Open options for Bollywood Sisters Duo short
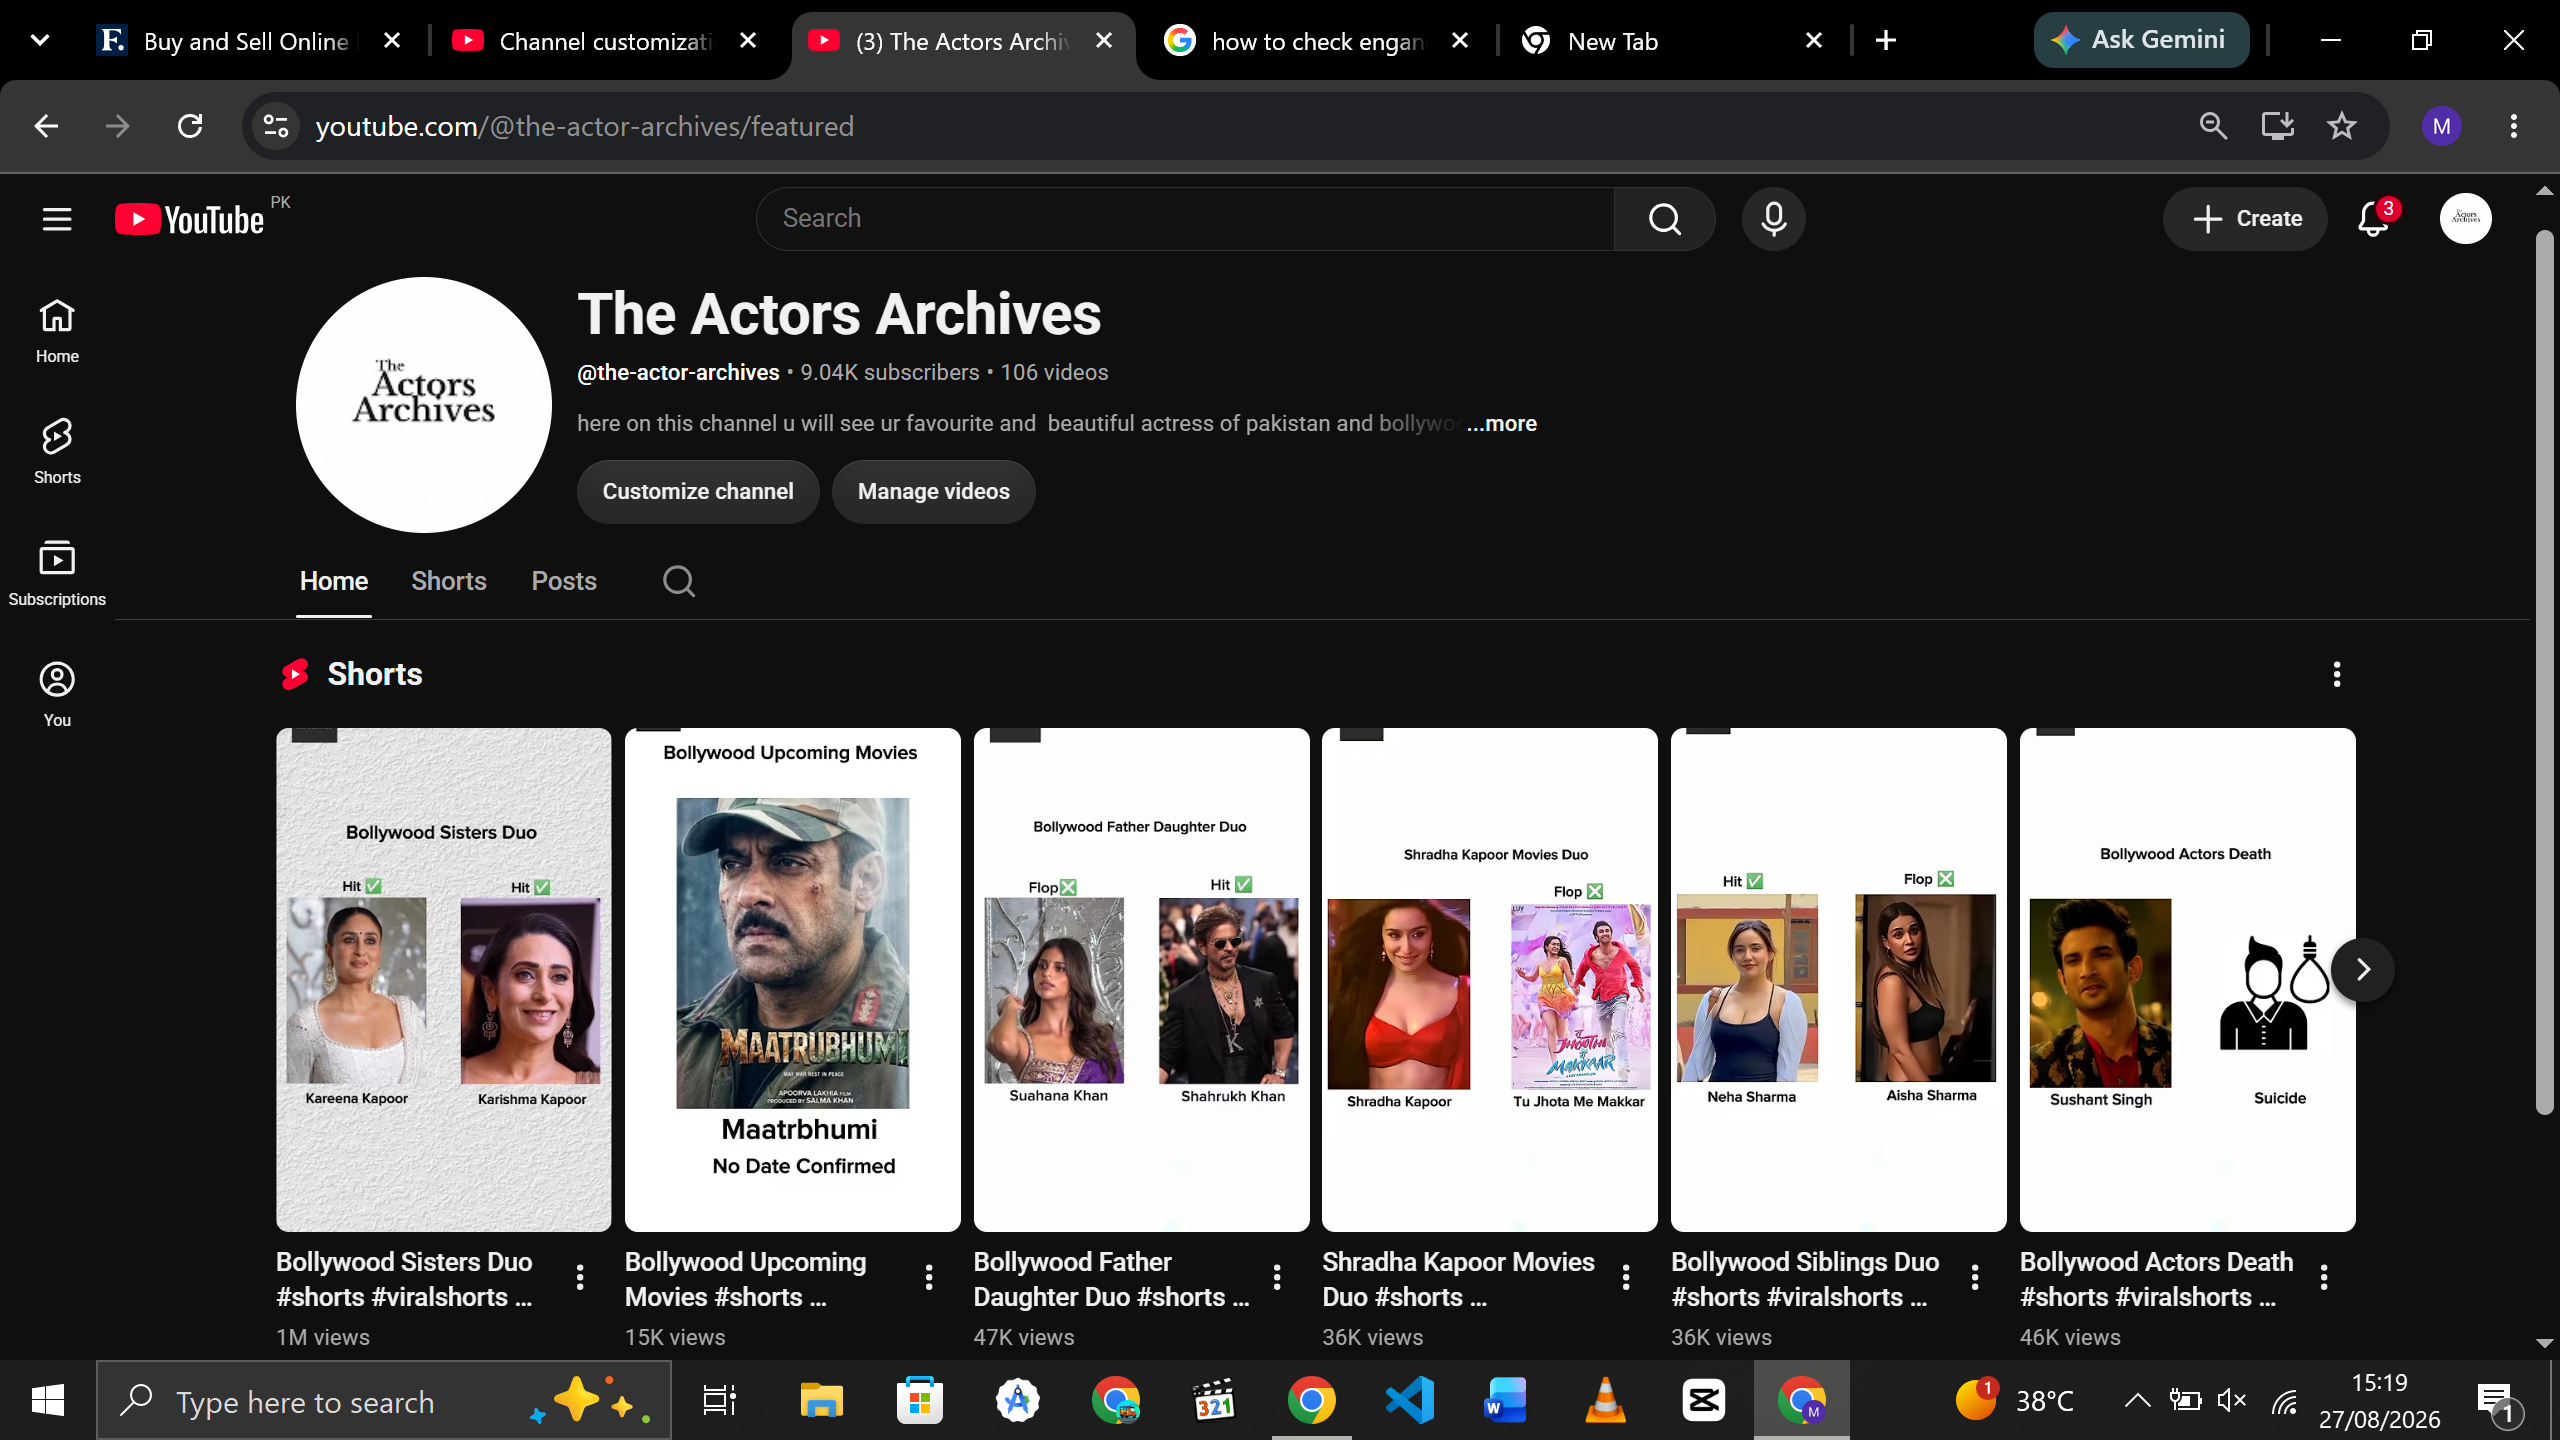This screenshot has height=1440, width=2560. tap(580, 1277)
